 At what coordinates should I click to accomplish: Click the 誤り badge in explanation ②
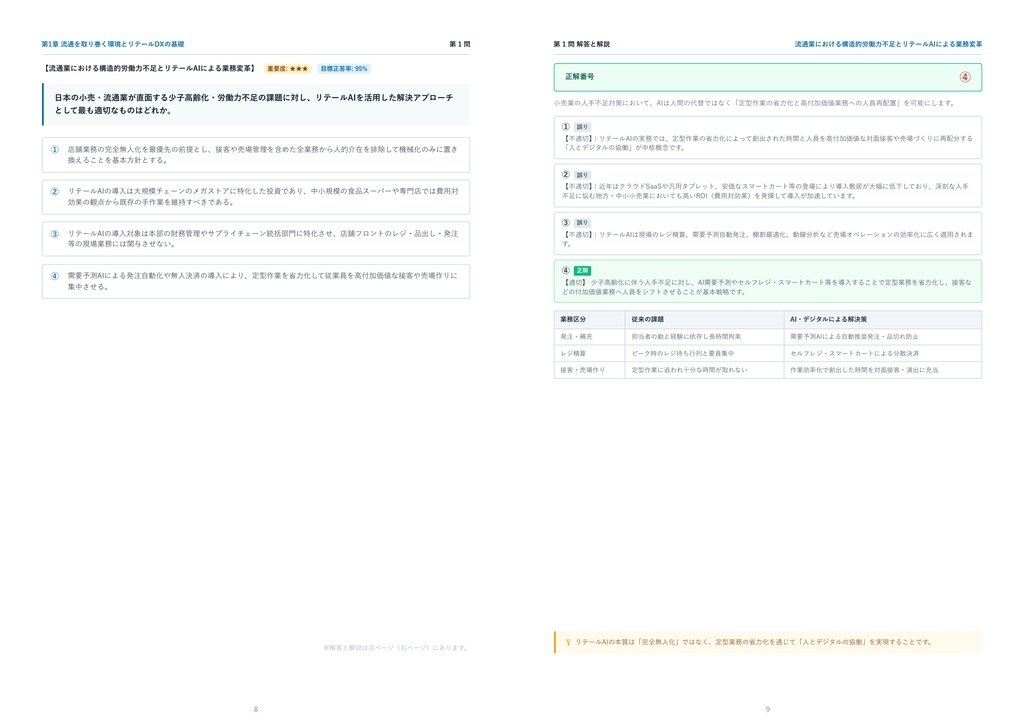point(582,175)
